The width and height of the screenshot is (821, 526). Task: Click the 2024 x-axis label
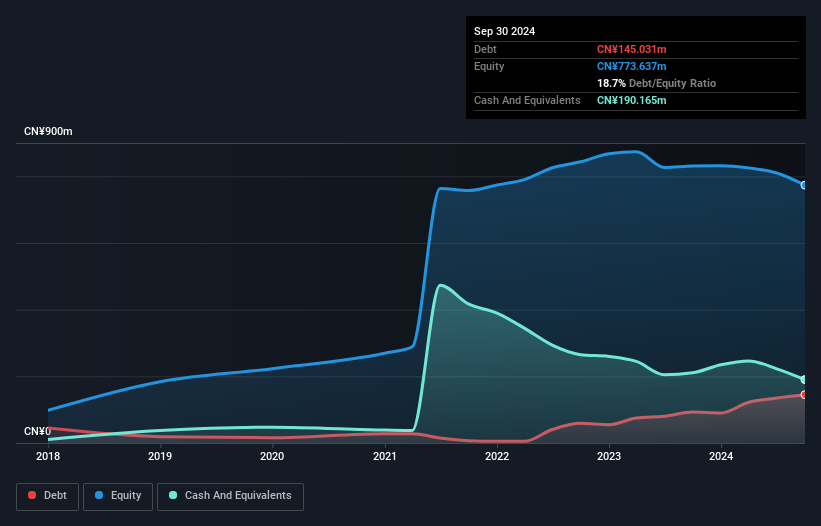coord(721,456)
